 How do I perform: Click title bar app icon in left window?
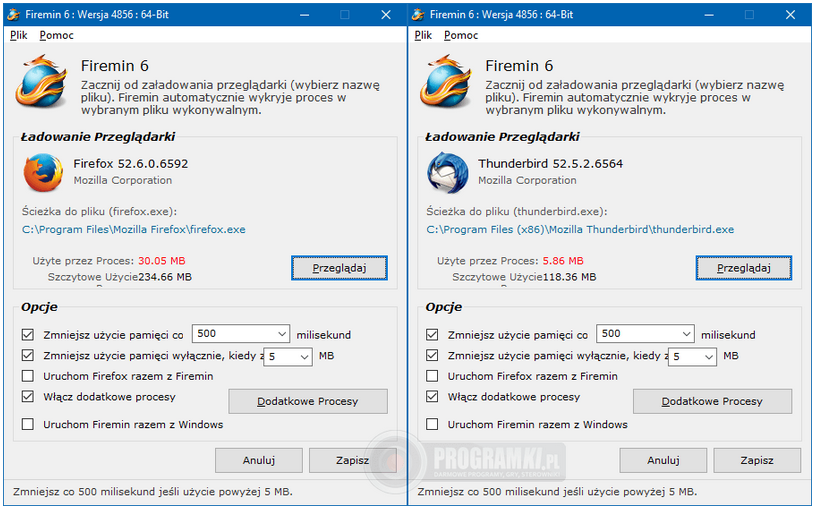pos(14,15)
